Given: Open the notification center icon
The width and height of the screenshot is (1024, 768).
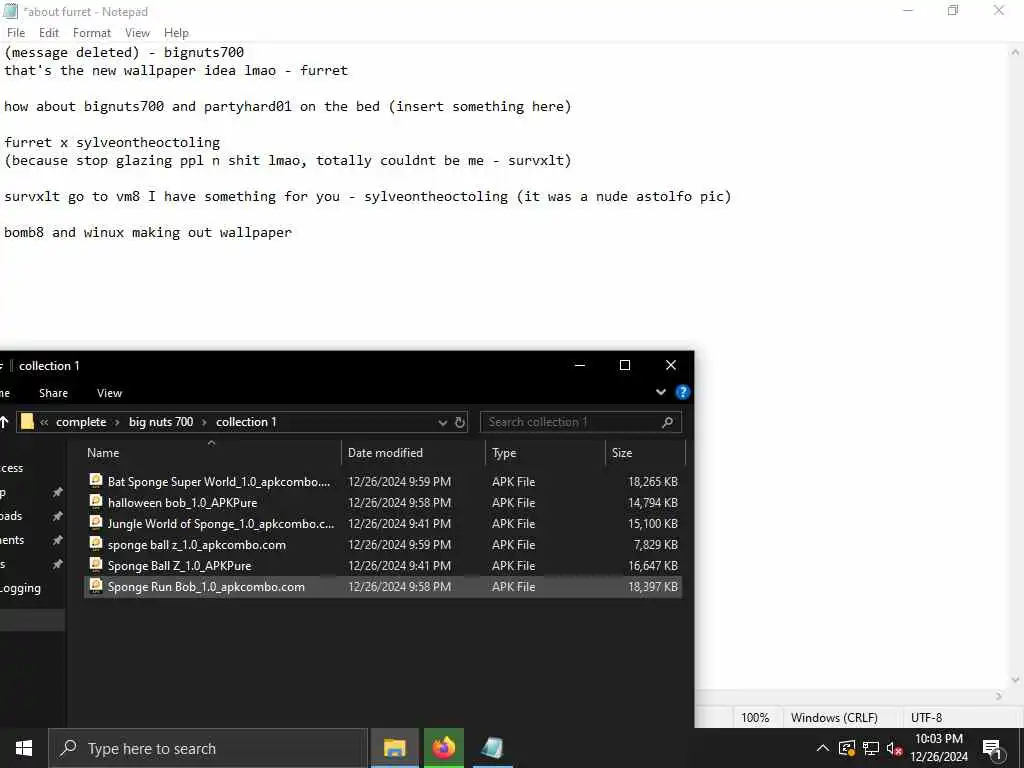Looking at the screenshot, I should [x=993, y=749].
